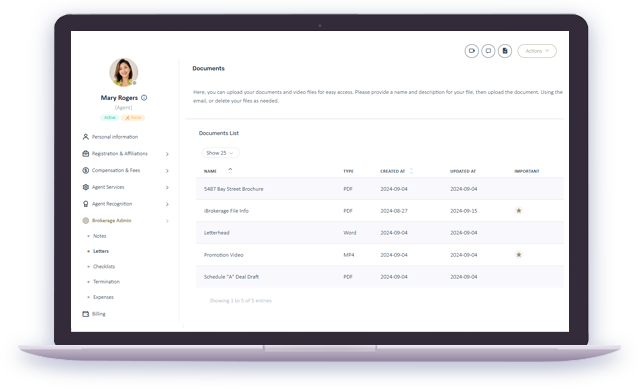
Task: Open the Termination submenu item
Action: [107, 281]
